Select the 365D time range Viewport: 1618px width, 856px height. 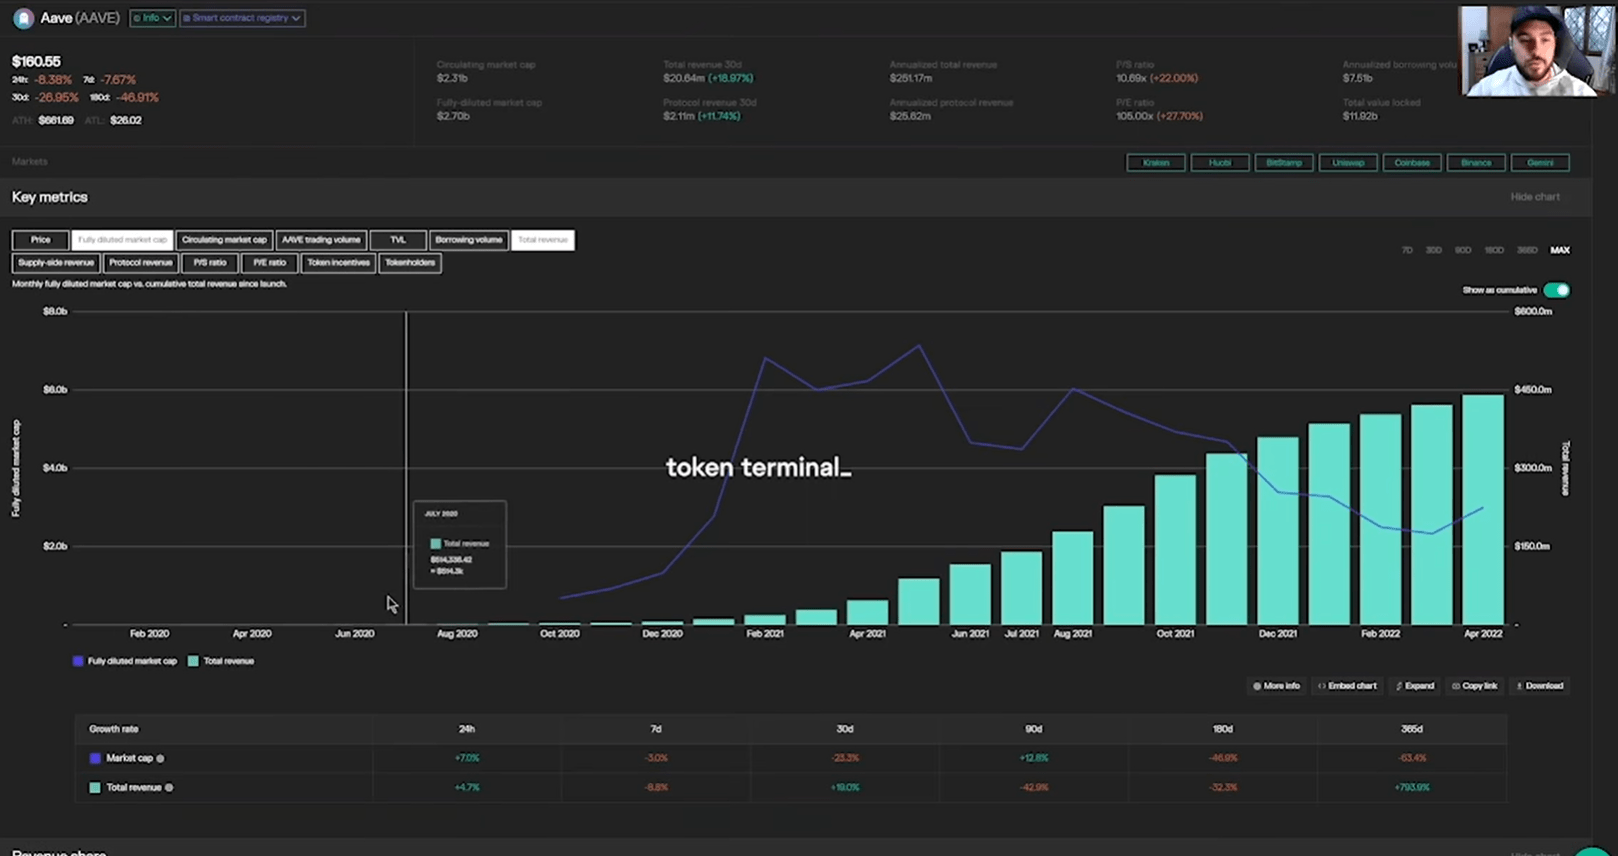point(1527,250)
